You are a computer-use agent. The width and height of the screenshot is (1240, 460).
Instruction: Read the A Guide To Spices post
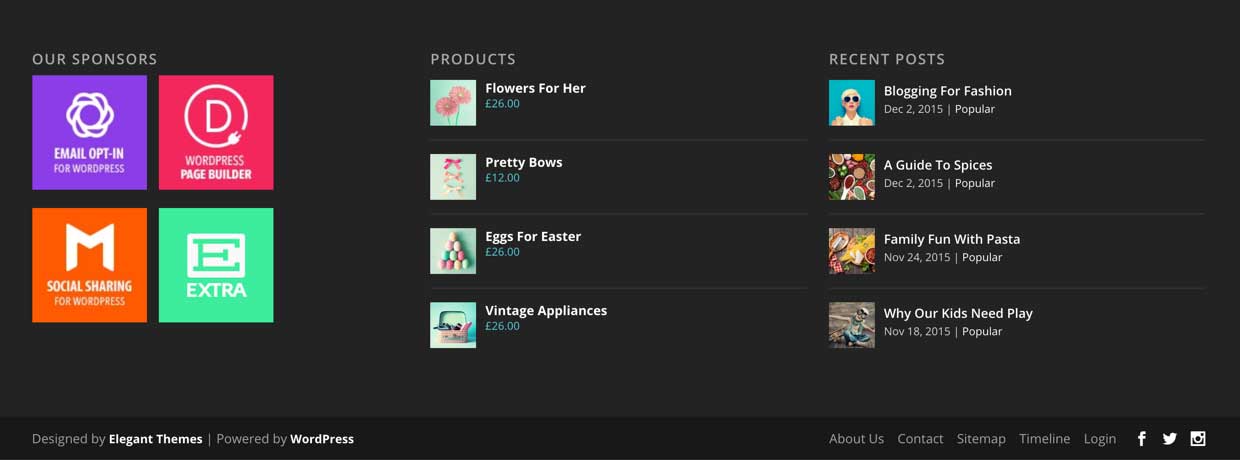[938, 165]
